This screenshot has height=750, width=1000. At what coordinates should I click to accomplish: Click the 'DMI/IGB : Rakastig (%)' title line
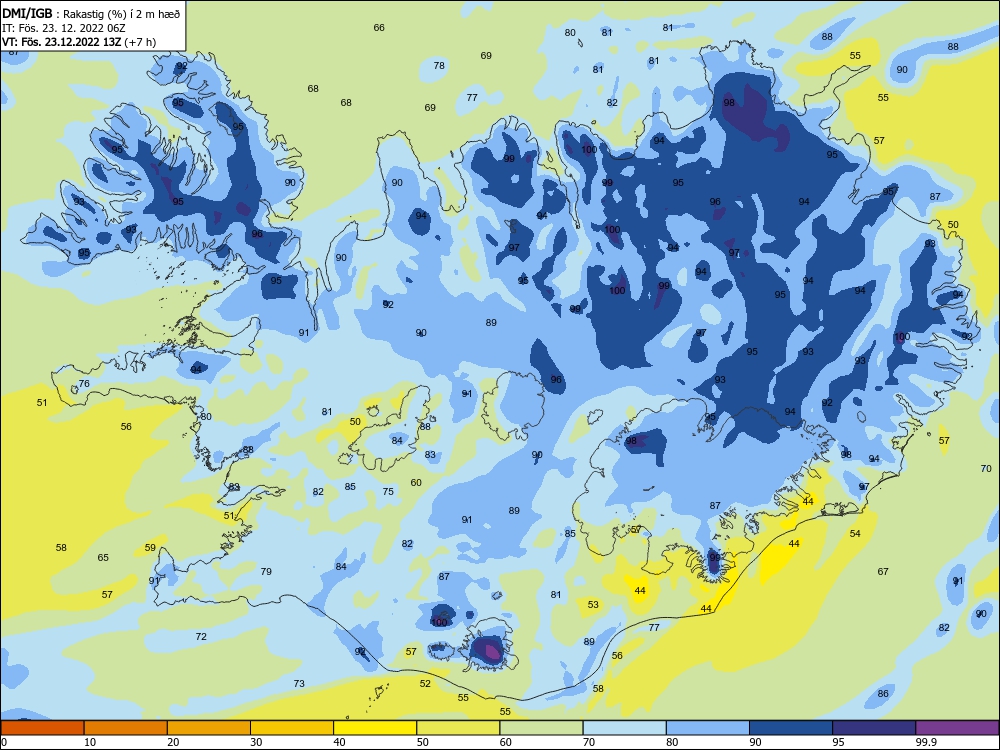(x=91, y=13)
